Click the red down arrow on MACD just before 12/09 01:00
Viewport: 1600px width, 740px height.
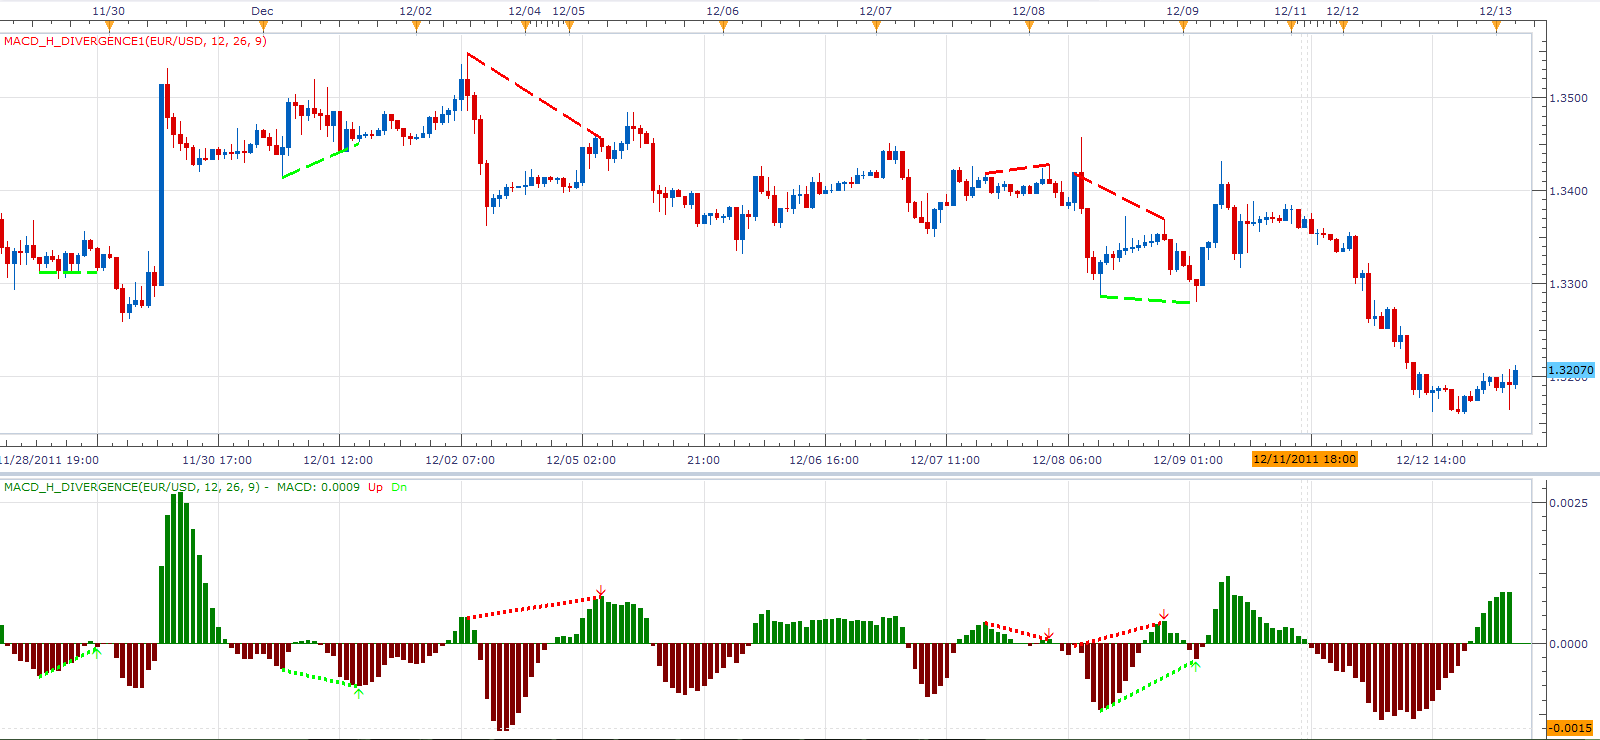point(1164,614)
